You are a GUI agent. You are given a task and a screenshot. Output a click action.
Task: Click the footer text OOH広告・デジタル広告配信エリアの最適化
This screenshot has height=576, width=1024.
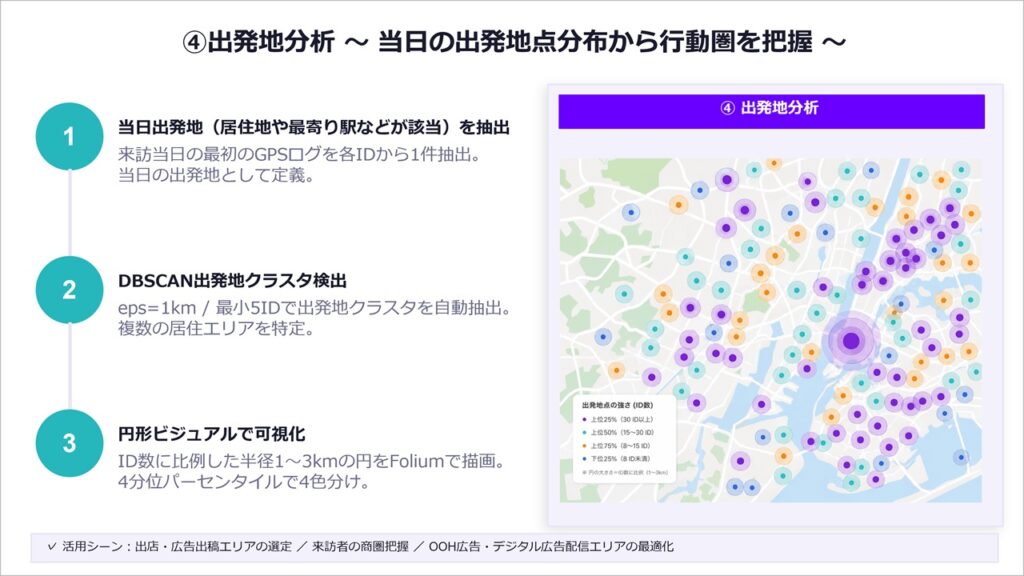(551, 547)
